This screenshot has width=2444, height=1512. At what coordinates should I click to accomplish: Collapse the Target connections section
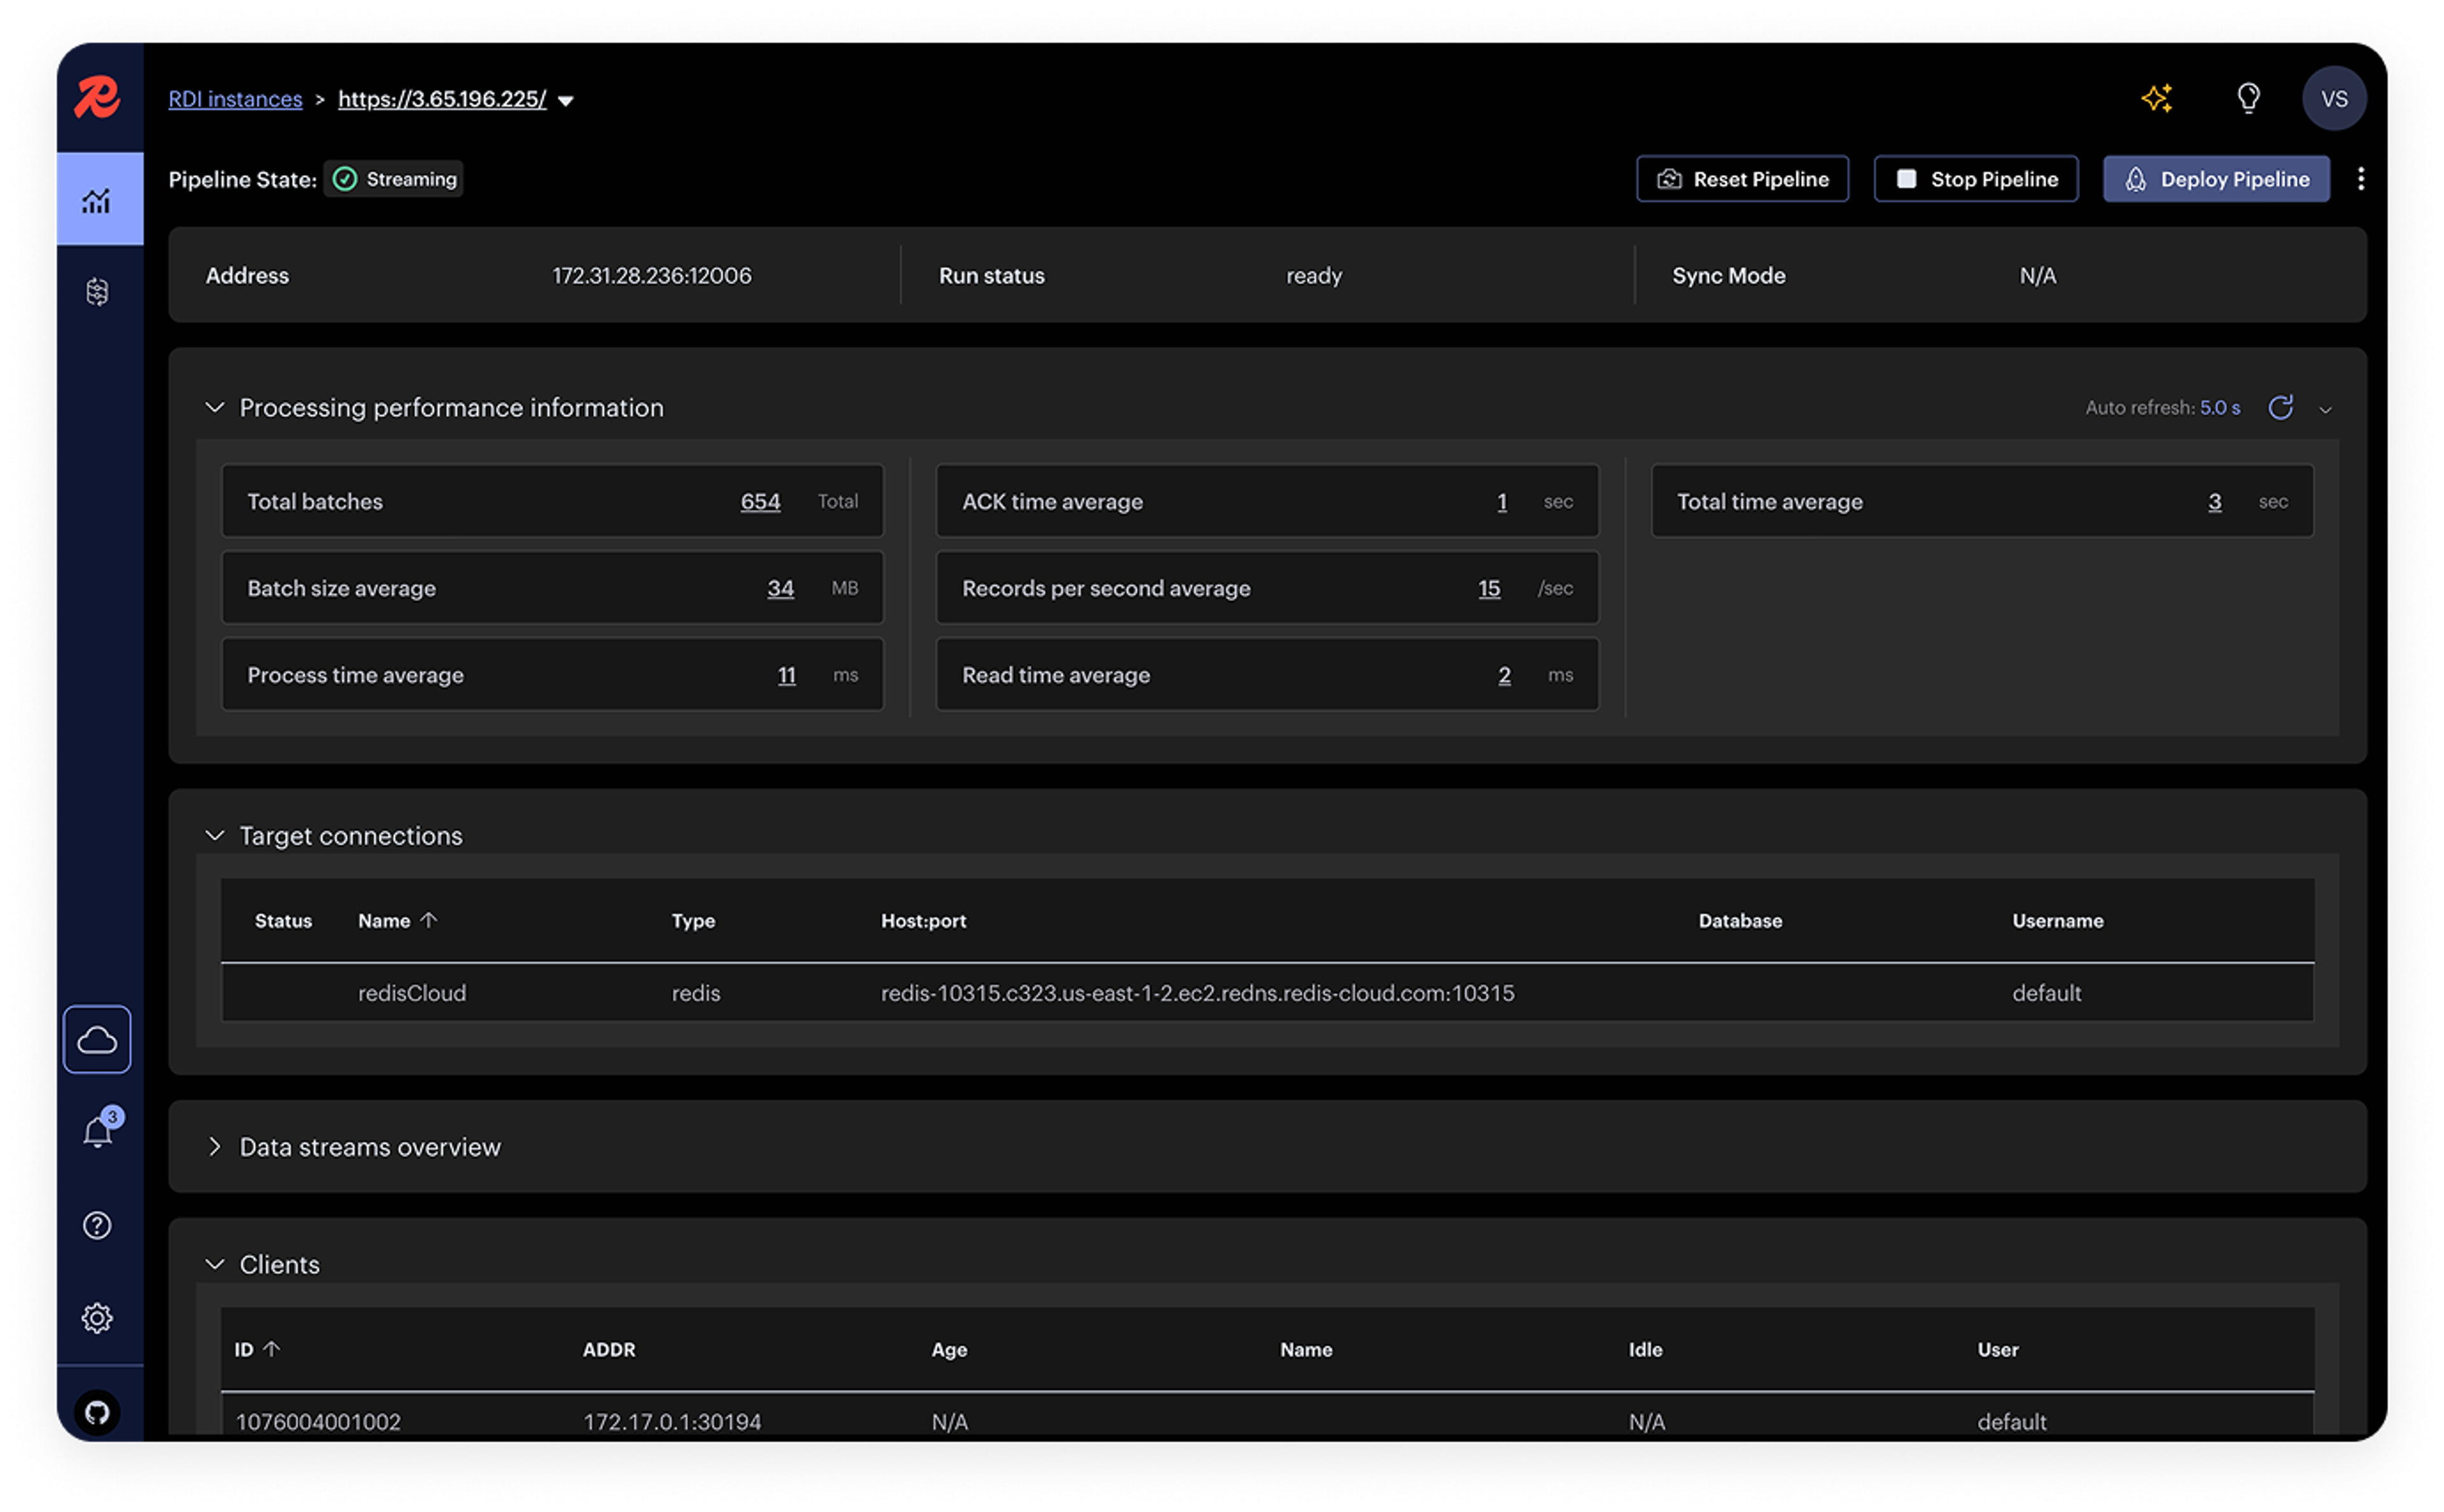214,835
